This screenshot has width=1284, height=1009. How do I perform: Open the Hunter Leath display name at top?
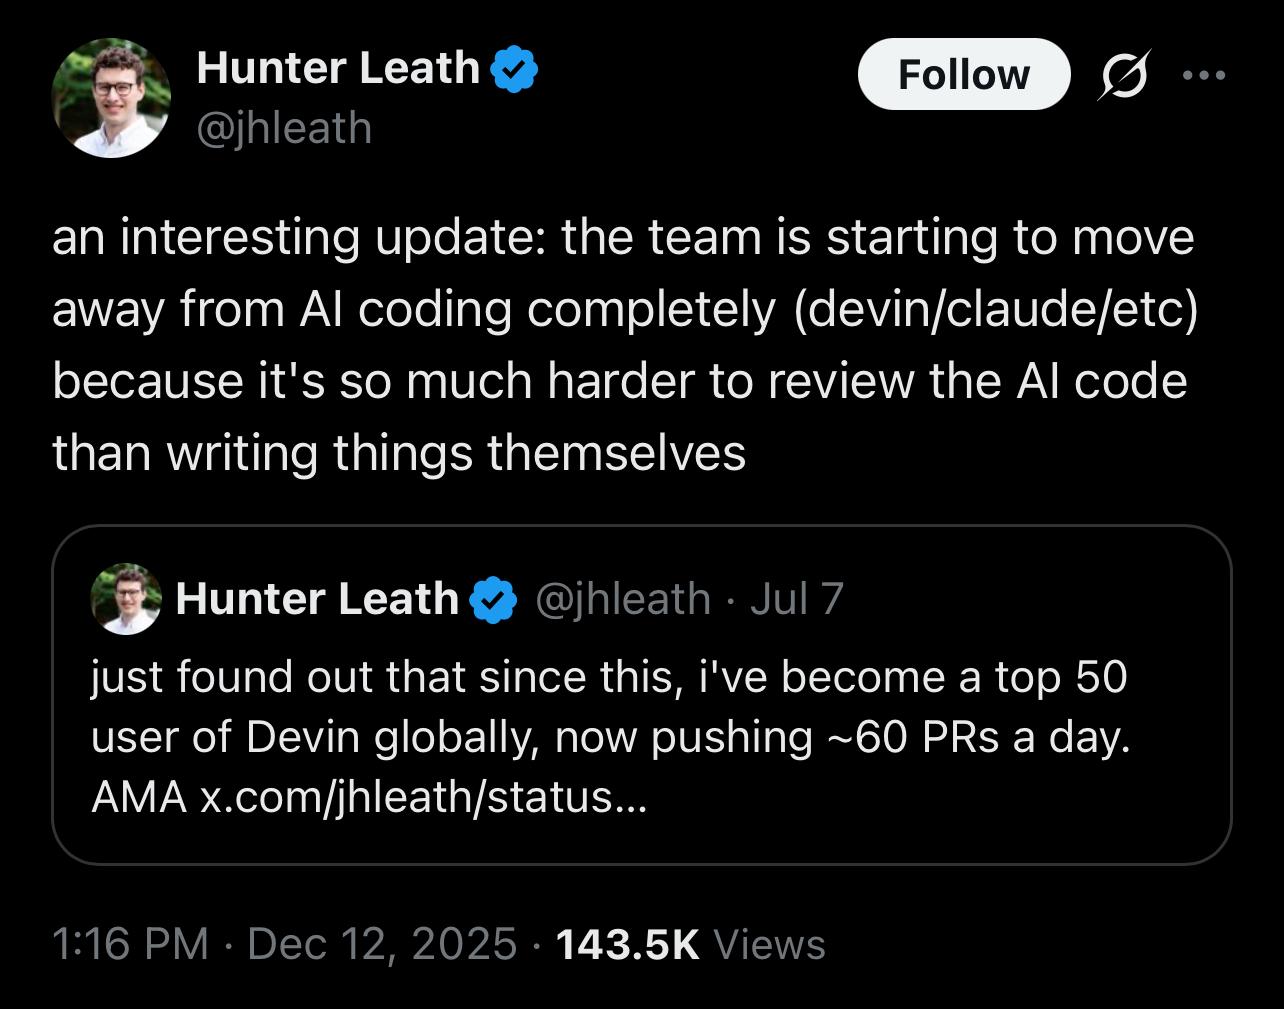click(338, 68)
